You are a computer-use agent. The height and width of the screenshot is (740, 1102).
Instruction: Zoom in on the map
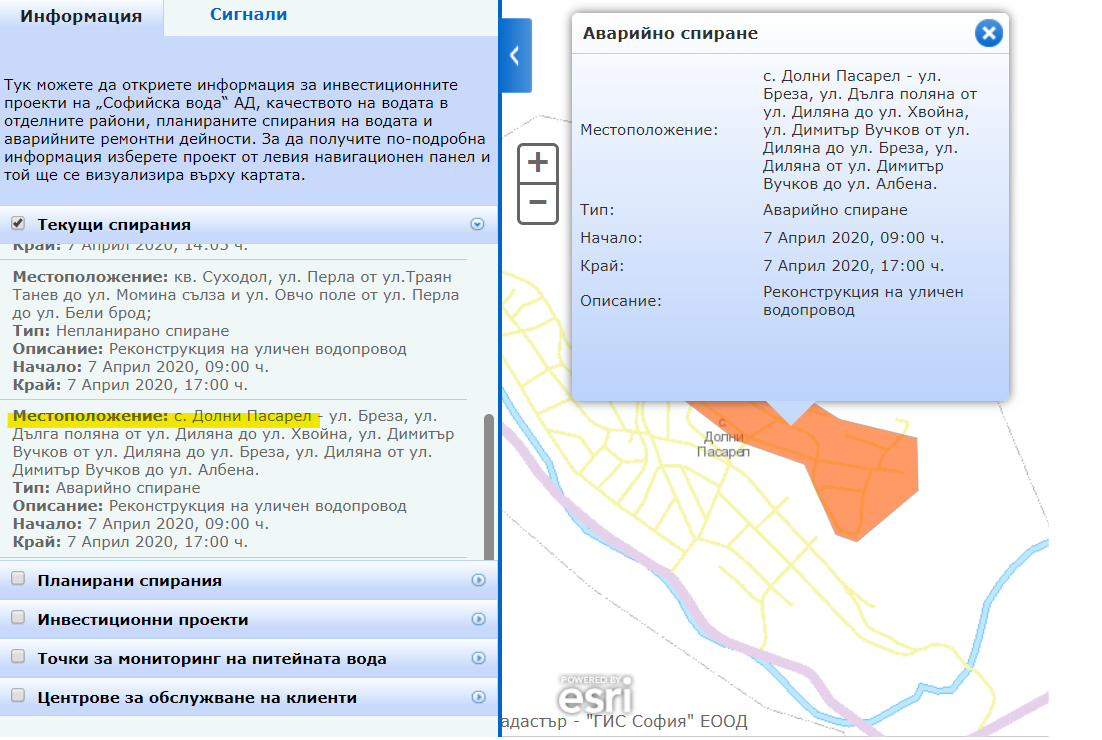click(538, 163)
